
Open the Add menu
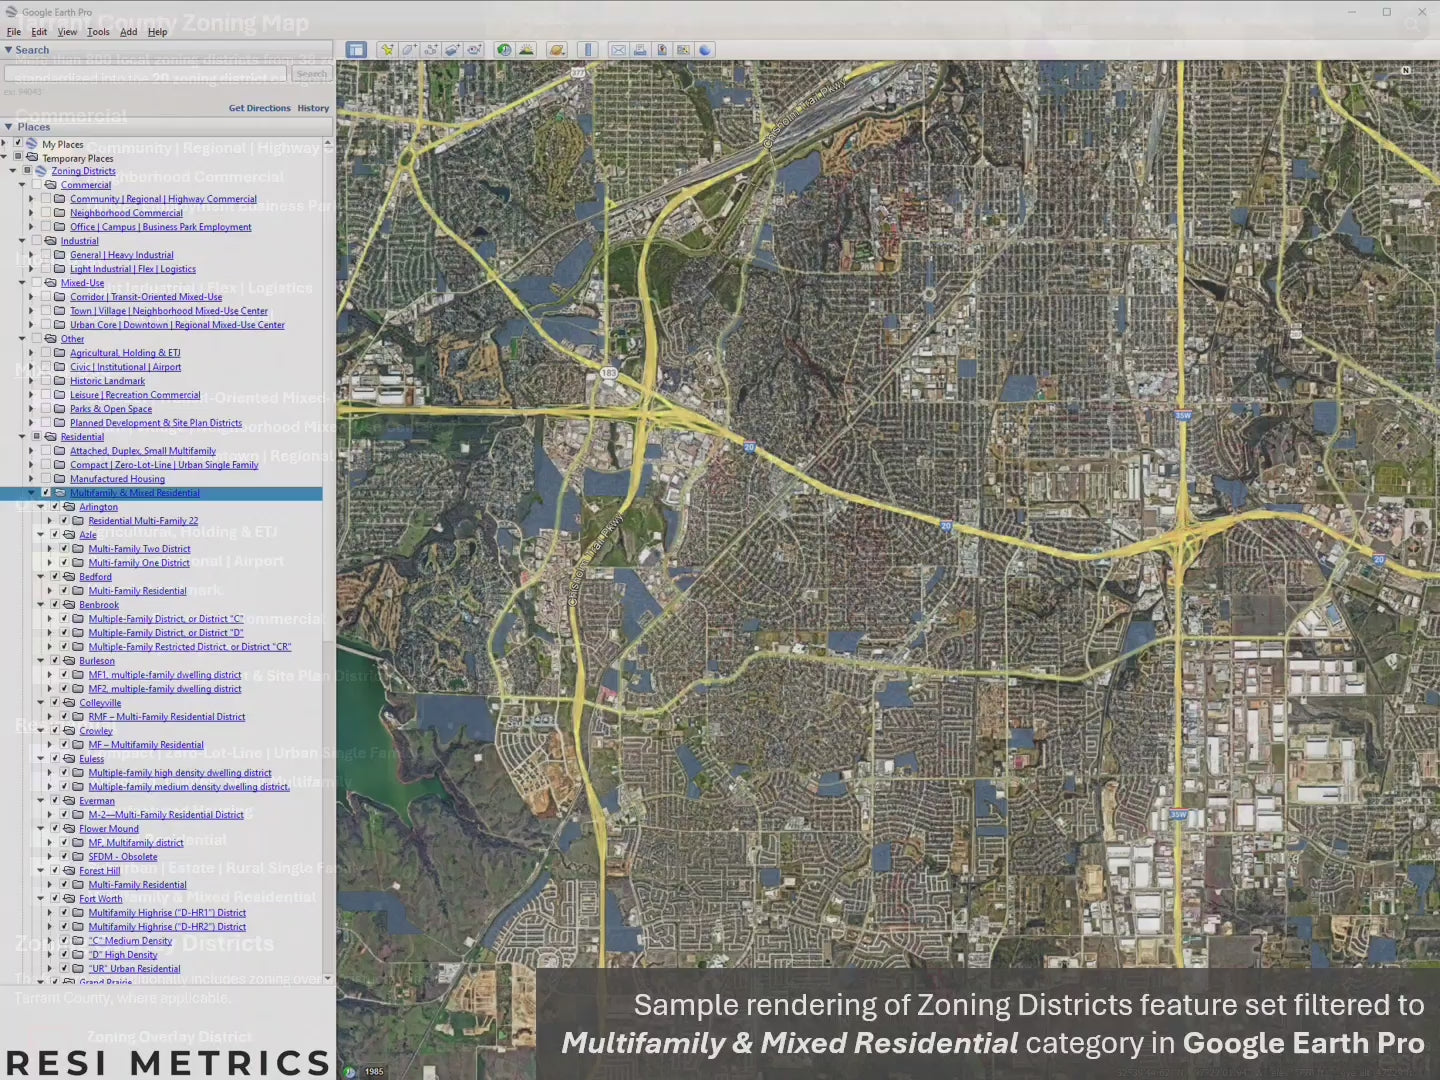(129, 32)
